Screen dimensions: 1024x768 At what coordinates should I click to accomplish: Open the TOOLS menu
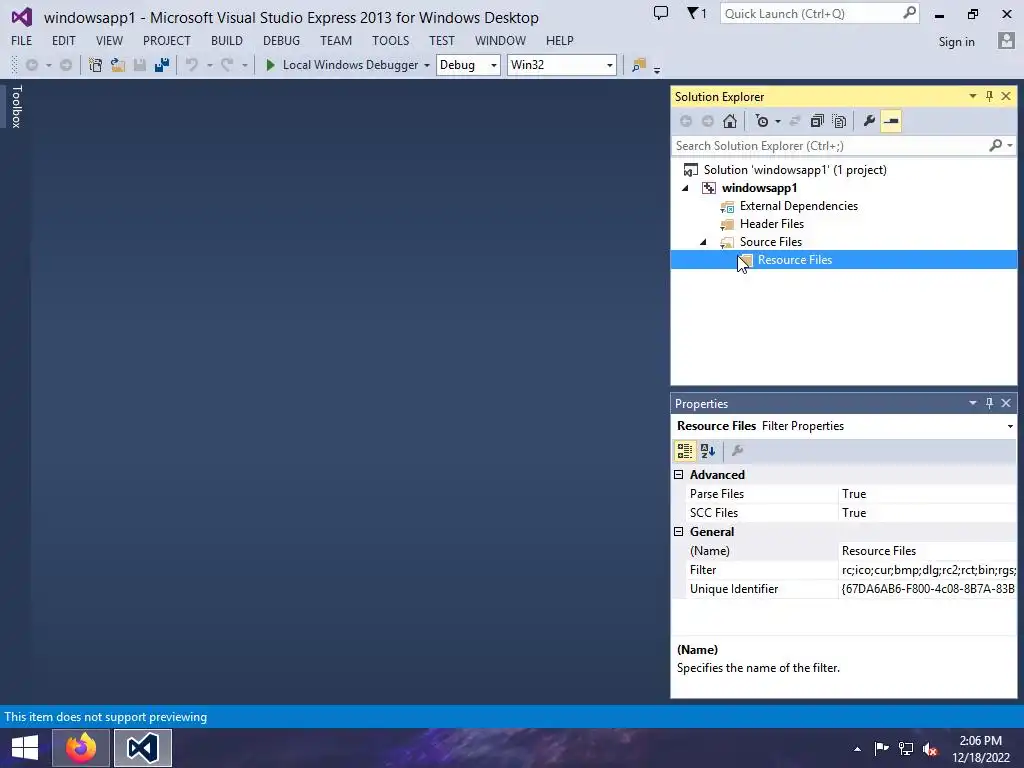[x=391, y=40]
